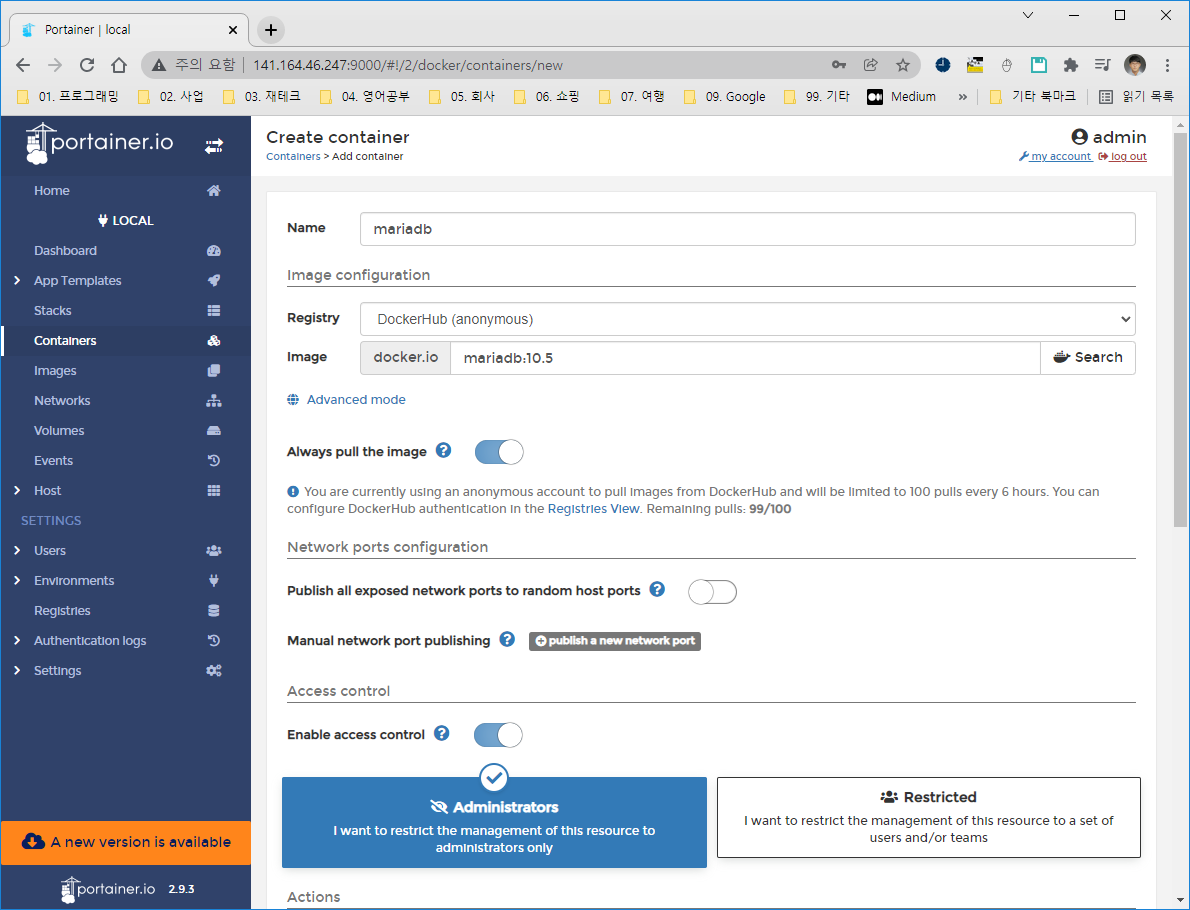Enable publishing all exposed network ports

[x=712, y=591]
